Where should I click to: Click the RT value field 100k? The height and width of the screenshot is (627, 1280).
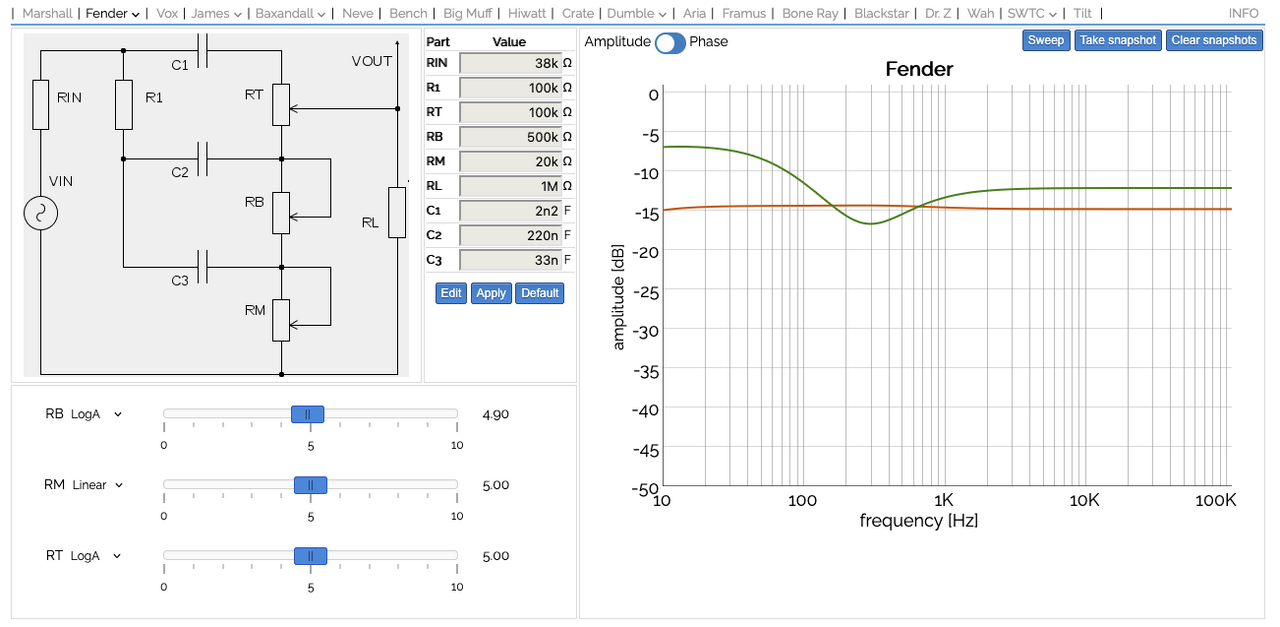coord(510,112)
